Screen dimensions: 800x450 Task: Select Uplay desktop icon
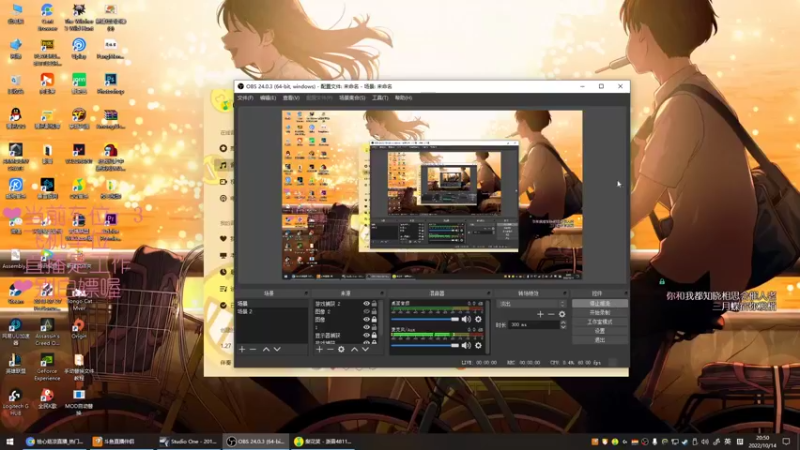(79, 48)
